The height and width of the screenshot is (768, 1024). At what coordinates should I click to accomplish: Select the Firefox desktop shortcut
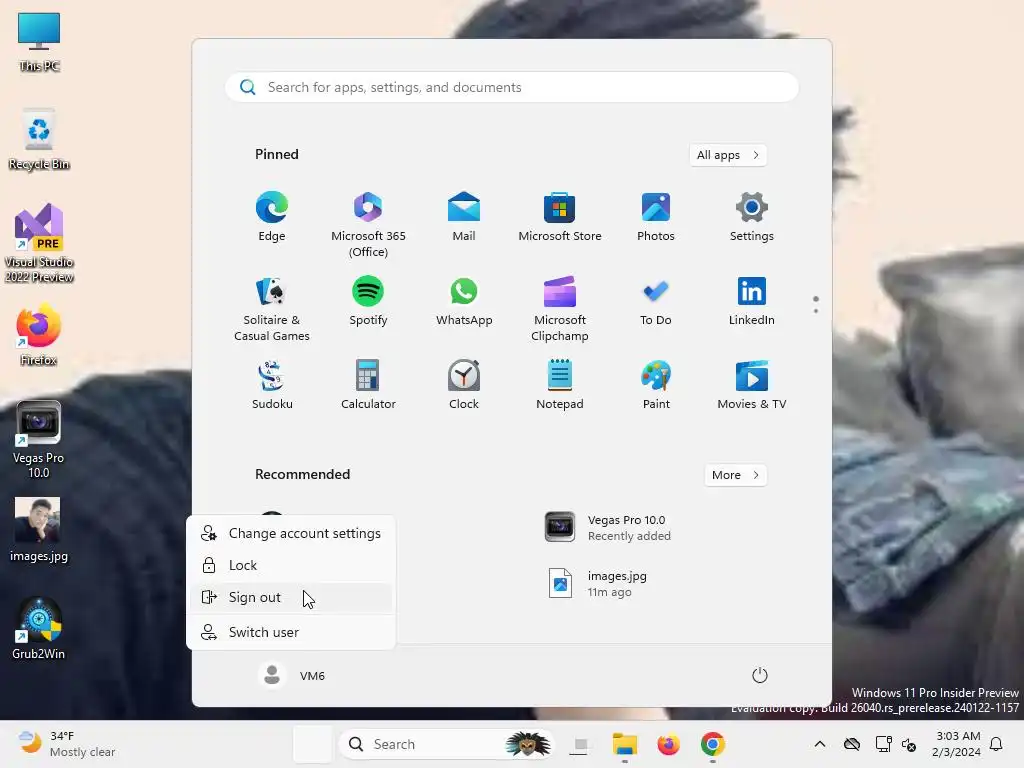[x=39, y=334]
